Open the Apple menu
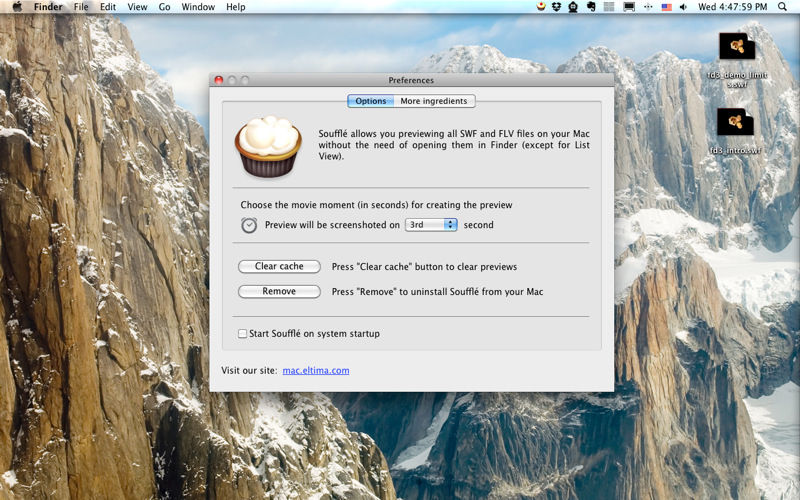 [17, 7]
